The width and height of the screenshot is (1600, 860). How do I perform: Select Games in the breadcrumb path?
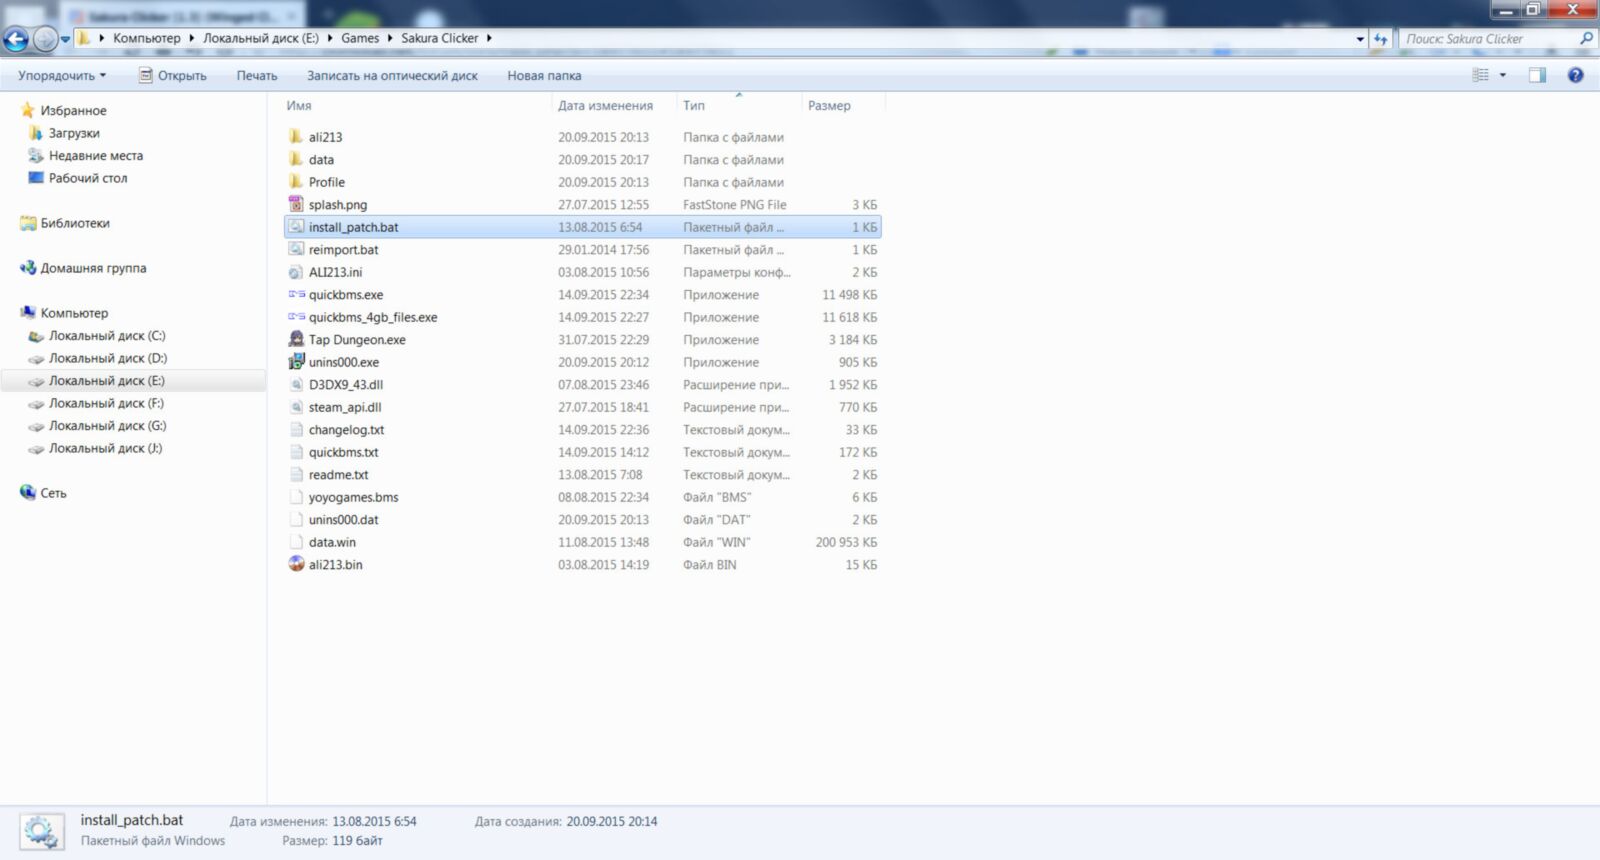coord(360,38)
